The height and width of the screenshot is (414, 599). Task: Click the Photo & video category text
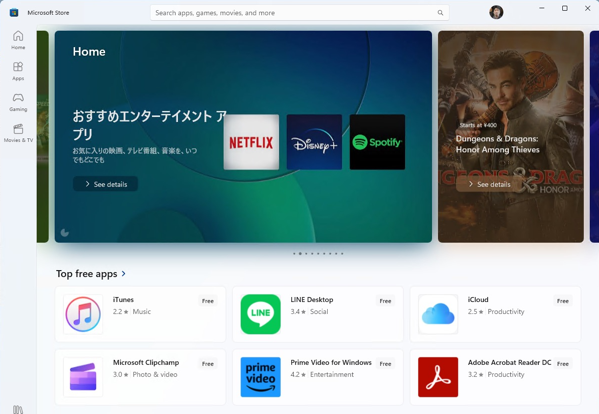[155, 375]
